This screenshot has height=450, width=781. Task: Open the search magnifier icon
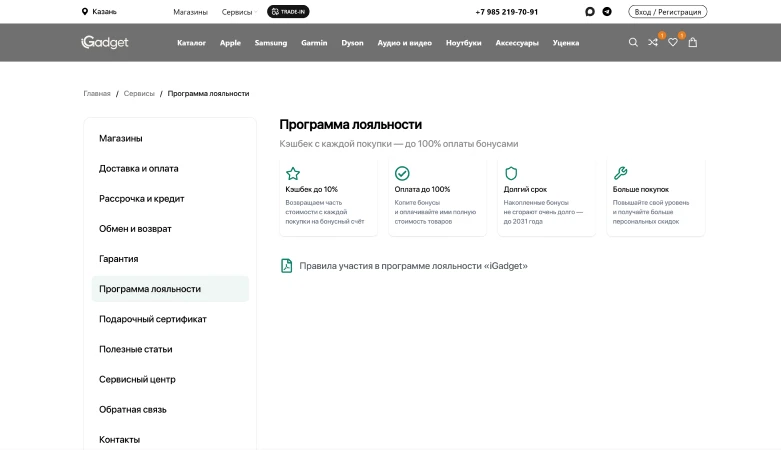[633, 42]
